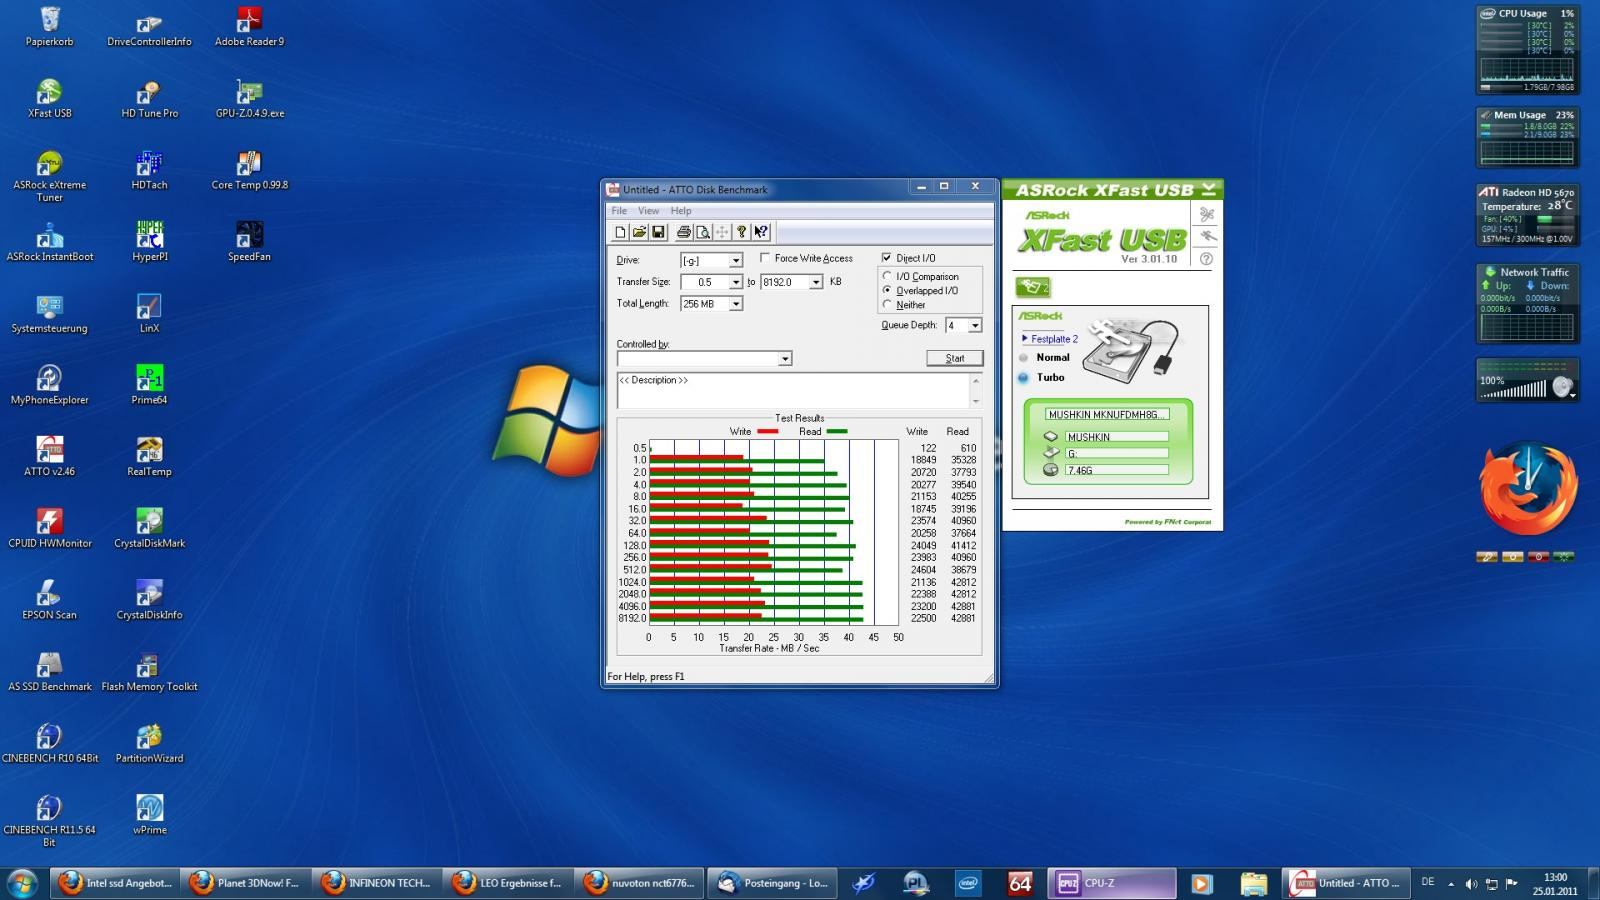Switch to Planet 3DNow! Firefox taskbar button
The image size is (1600, 900).
(246, 883)
